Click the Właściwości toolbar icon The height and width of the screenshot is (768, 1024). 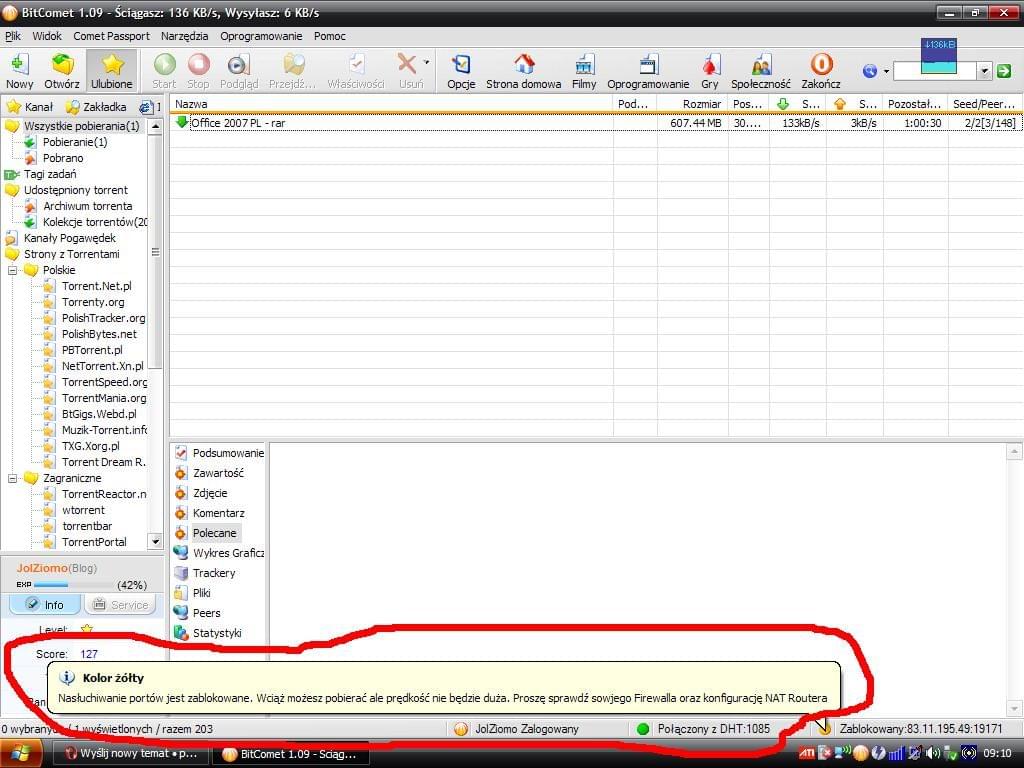(356, 71)
